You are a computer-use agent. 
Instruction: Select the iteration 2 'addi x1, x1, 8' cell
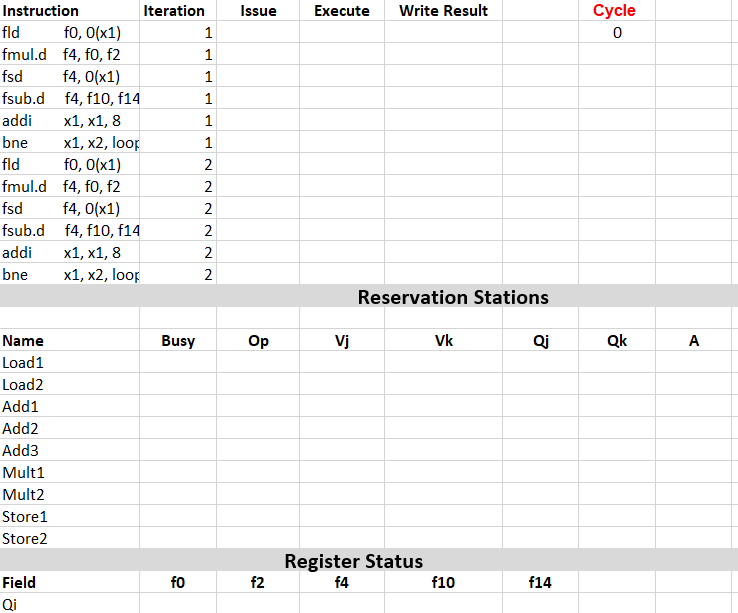click(x=70, y=253)
